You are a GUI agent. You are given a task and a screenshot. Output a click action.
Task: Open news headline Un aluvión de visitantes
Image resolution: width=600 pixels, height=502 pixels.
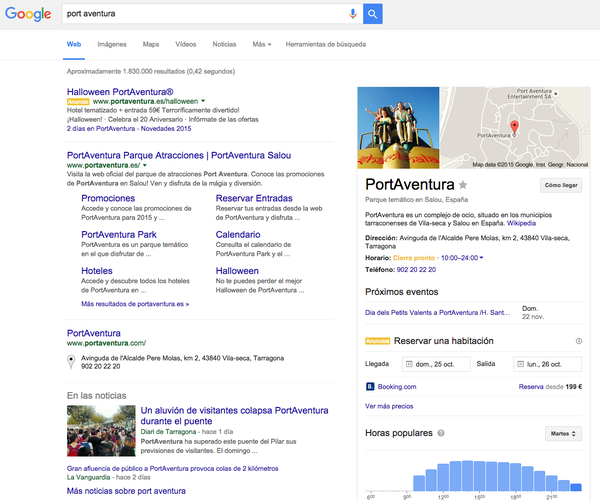[x=234, y=416]
